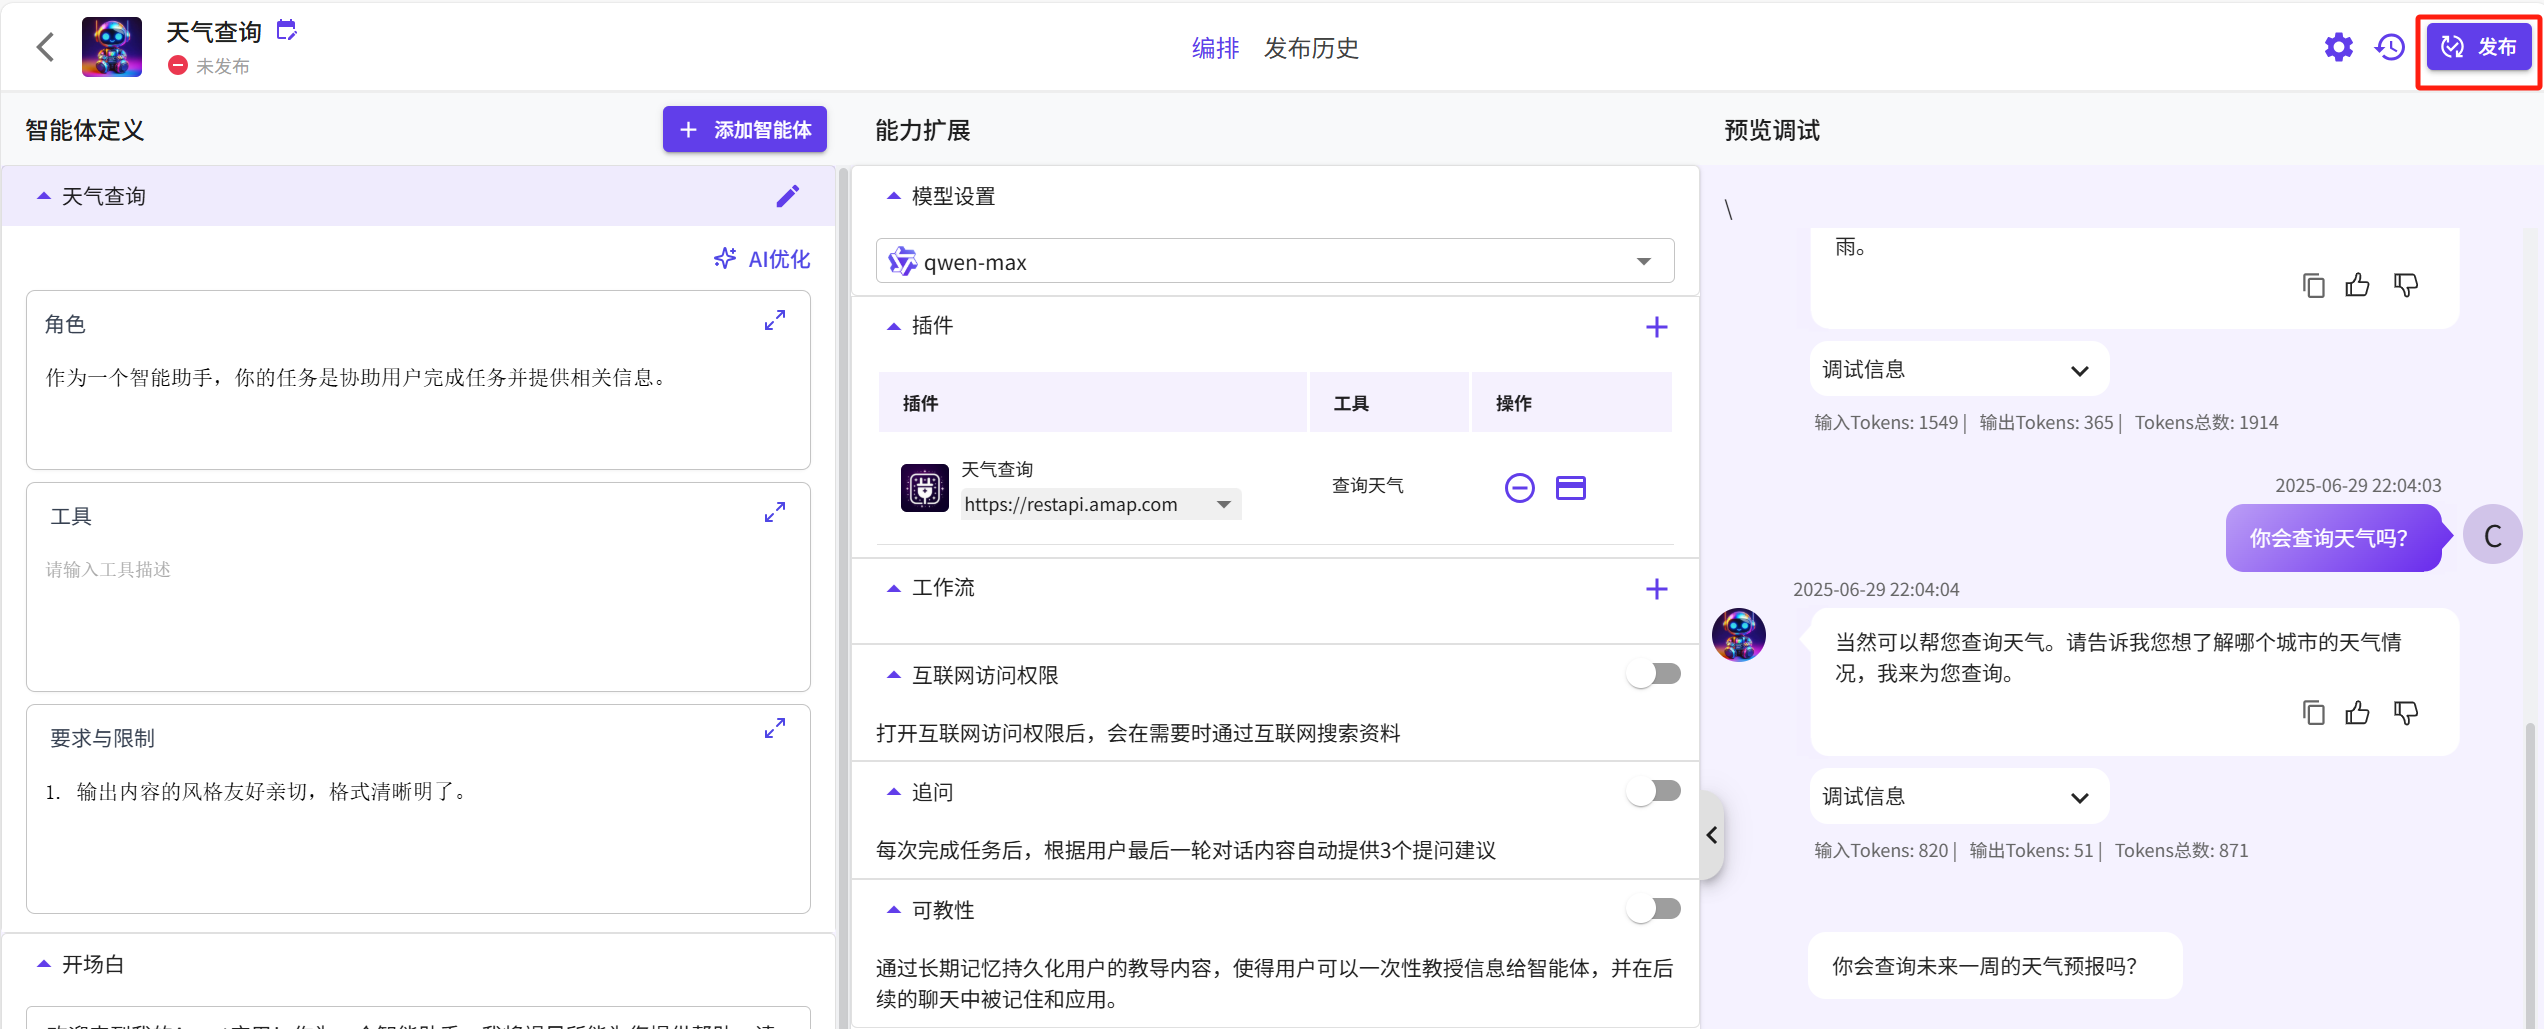
Task: Collapse the 模型设置 section
Action: (x=893, y=196)
